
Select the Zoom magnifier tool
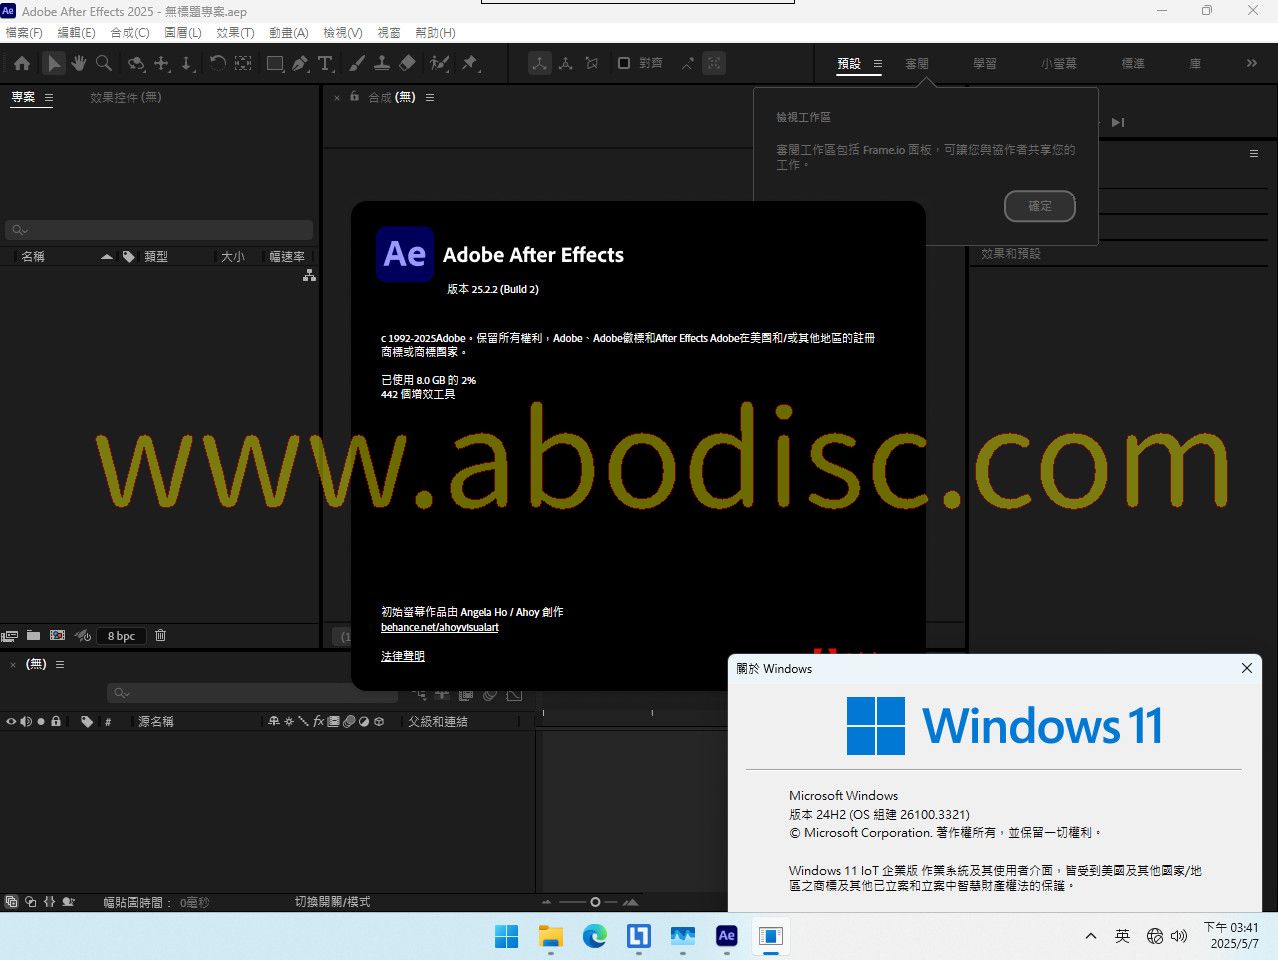click(x=104, y=63)
